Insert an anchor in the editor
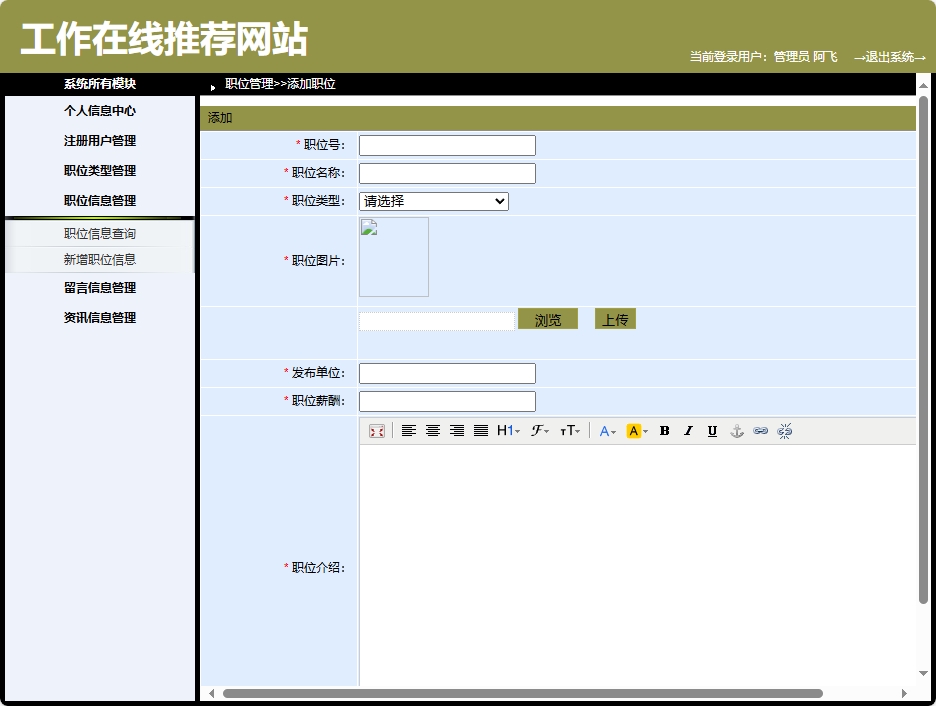Image resolution: width=936 pixels, height=706 pixels. click(x=736, y=430)
